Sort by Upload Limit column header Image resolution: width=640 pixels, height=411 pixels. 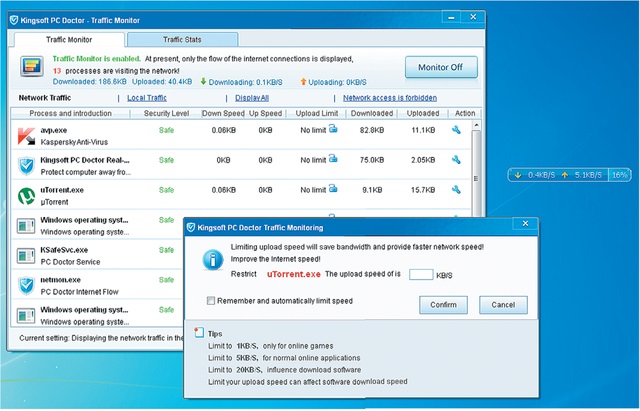point(317,113)
